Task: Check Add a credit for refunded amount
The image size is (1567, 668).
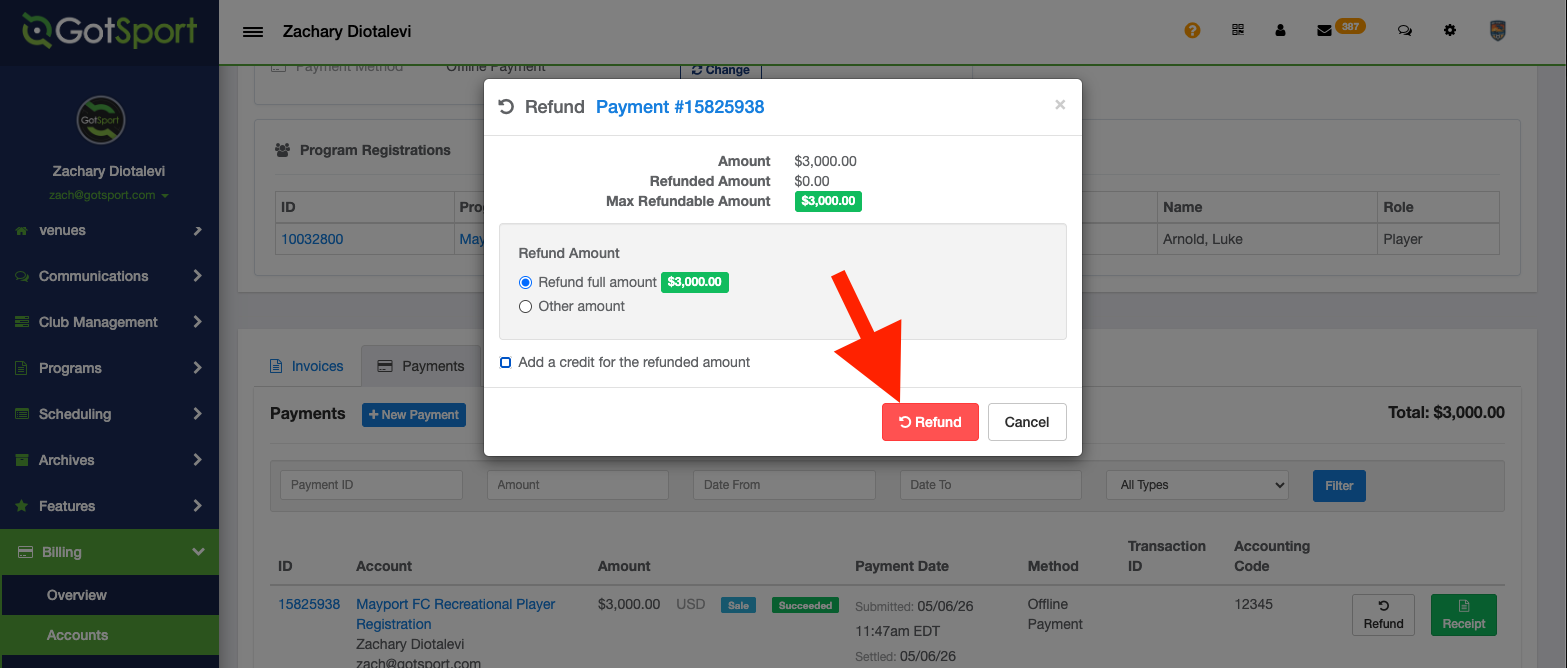Action: point(506,362)
